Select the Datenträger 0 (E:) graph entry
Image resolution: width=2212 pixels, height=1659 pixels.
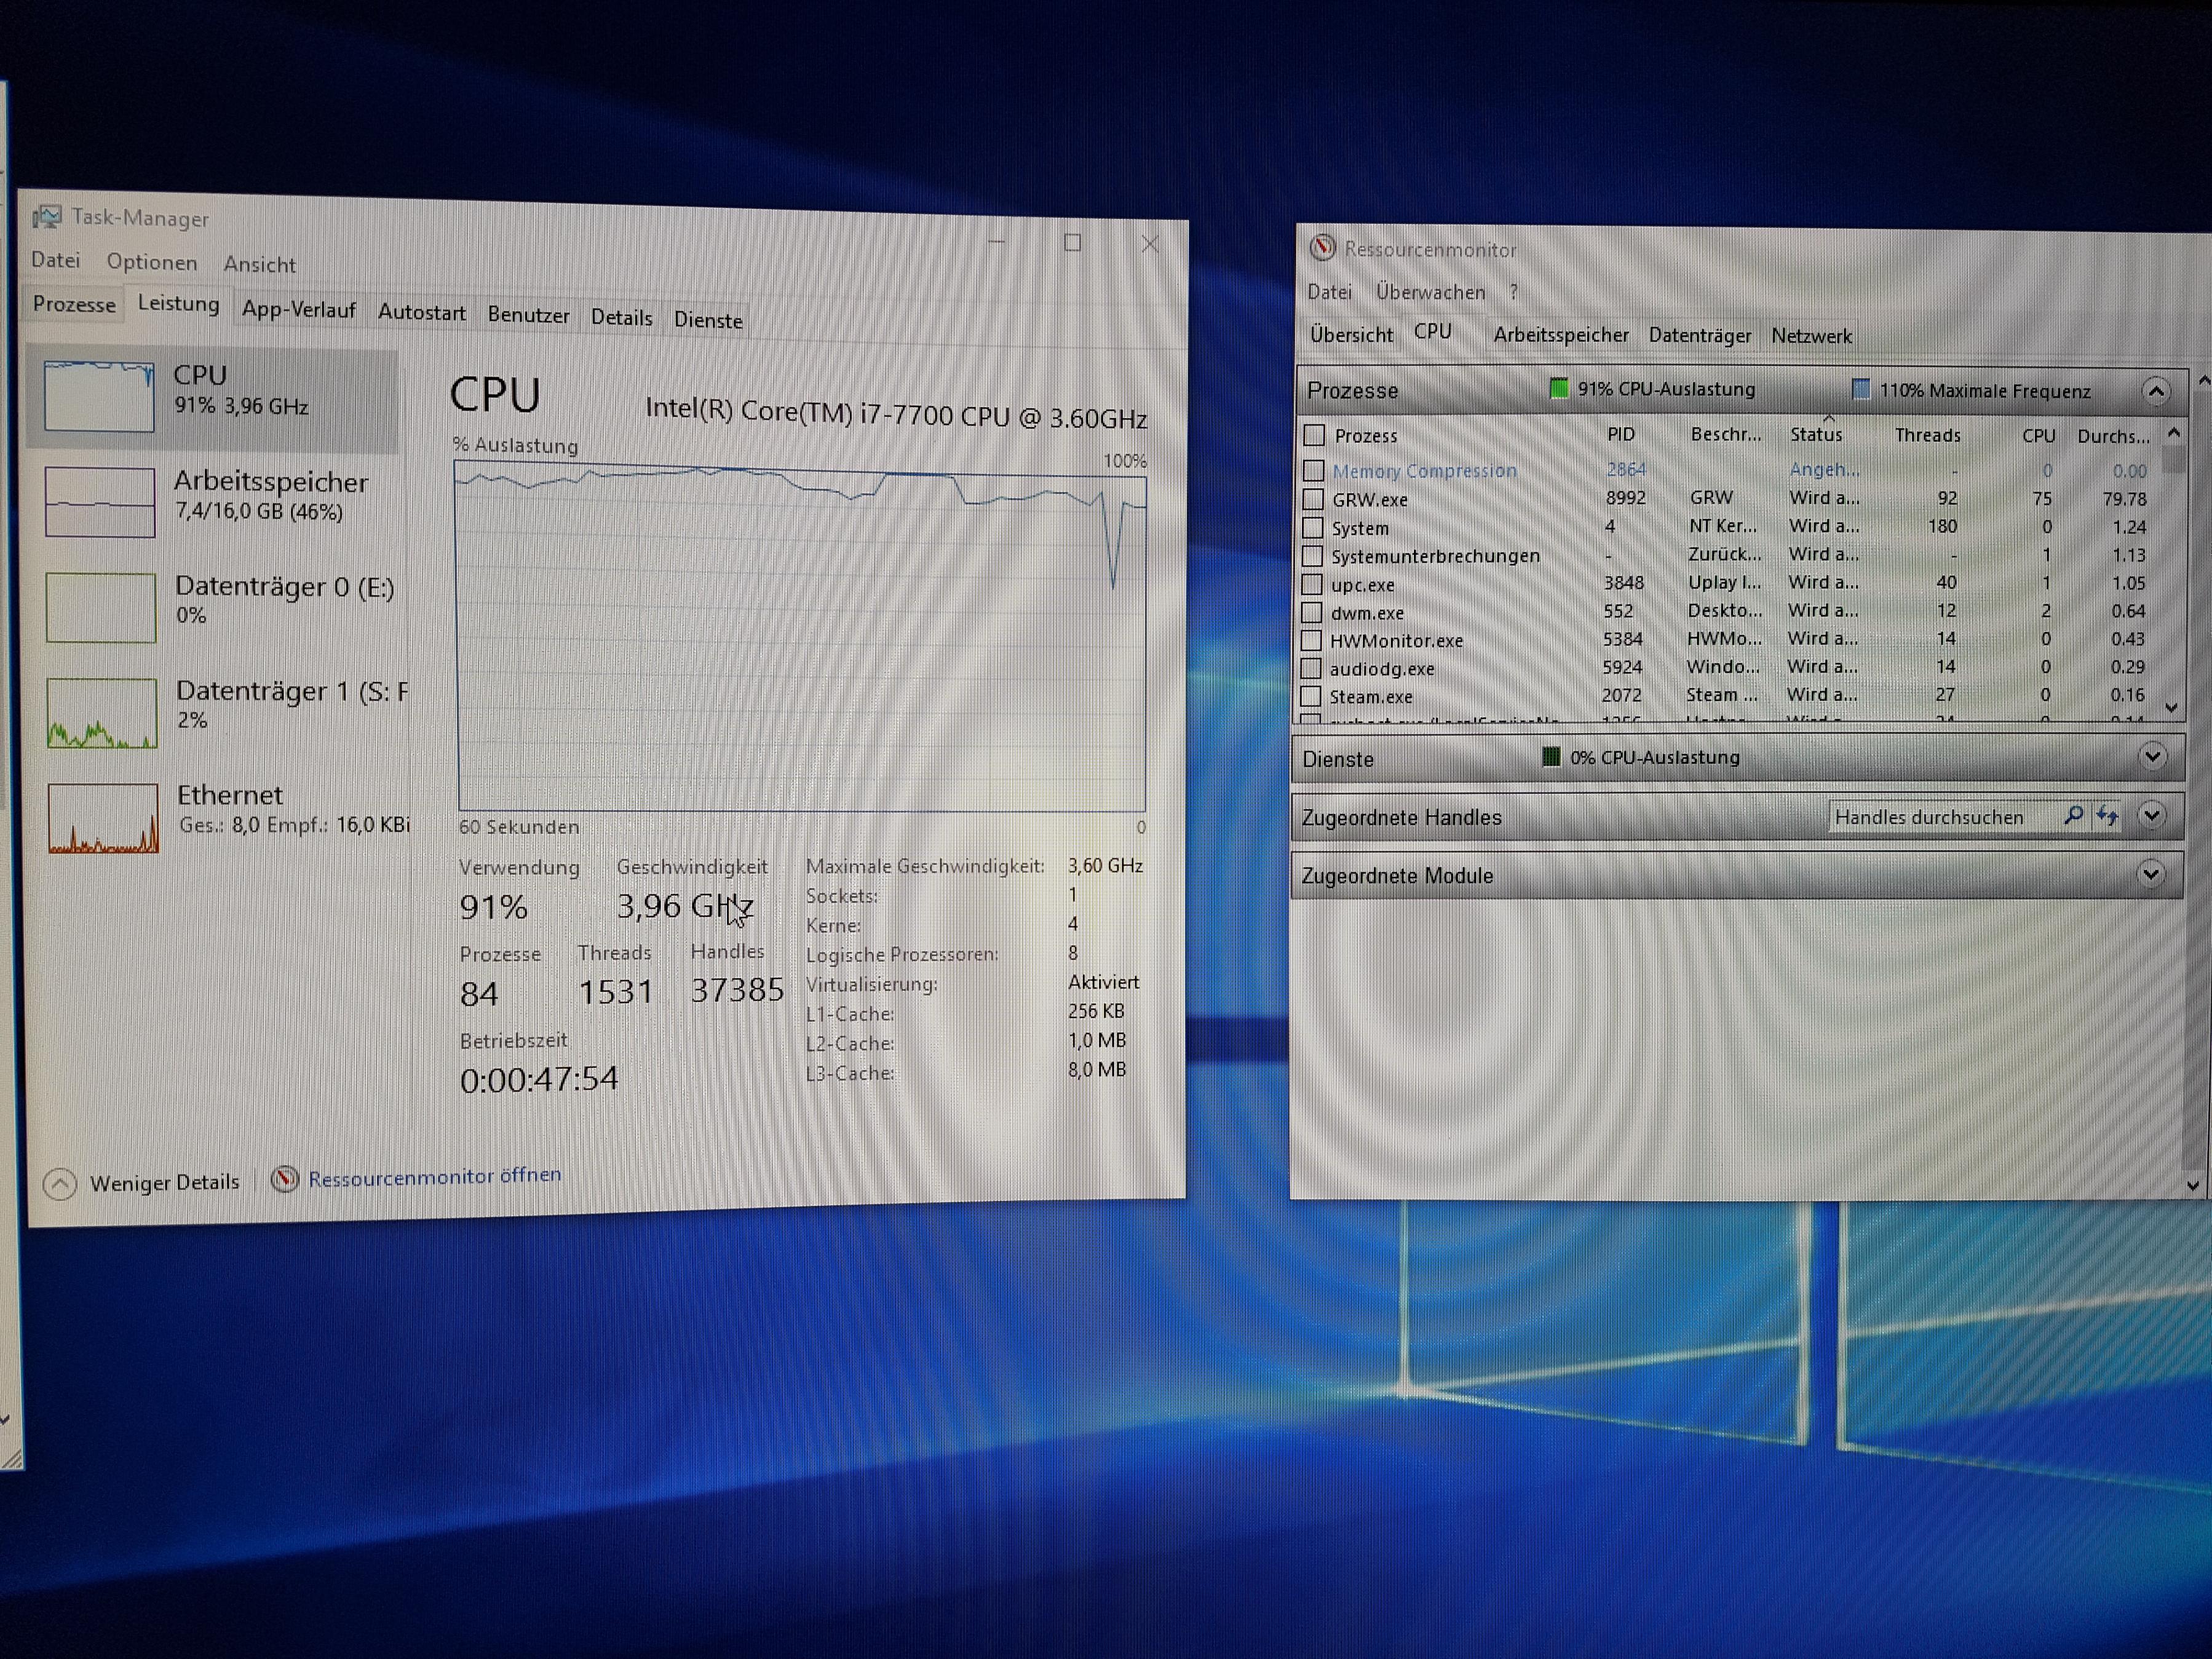click(x=101, y=607)
